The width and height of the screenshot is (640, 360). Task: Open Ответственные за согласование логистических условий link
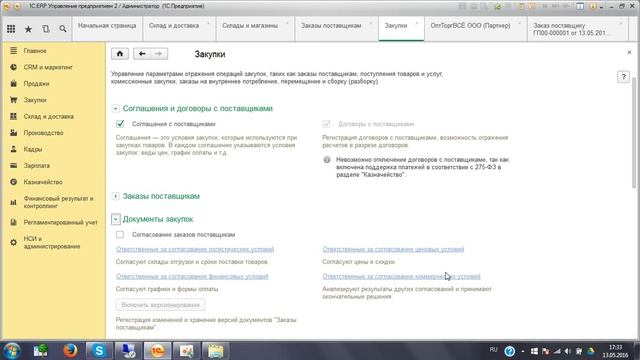point(195,249)
